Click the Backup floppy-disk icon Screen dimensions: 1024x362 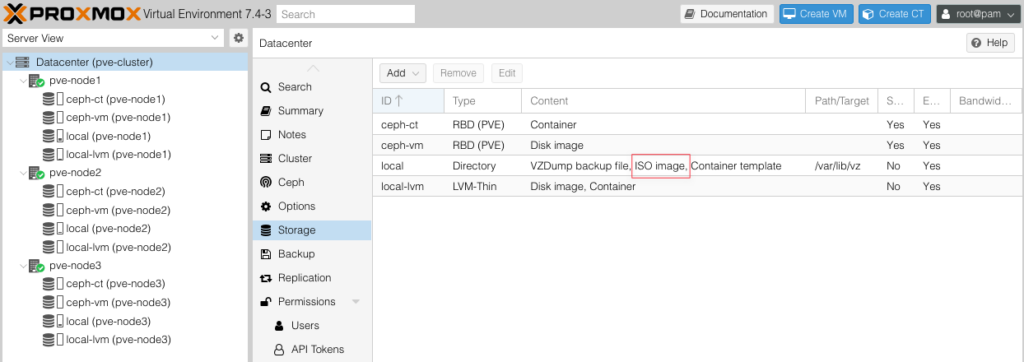(x=265, y=254)
